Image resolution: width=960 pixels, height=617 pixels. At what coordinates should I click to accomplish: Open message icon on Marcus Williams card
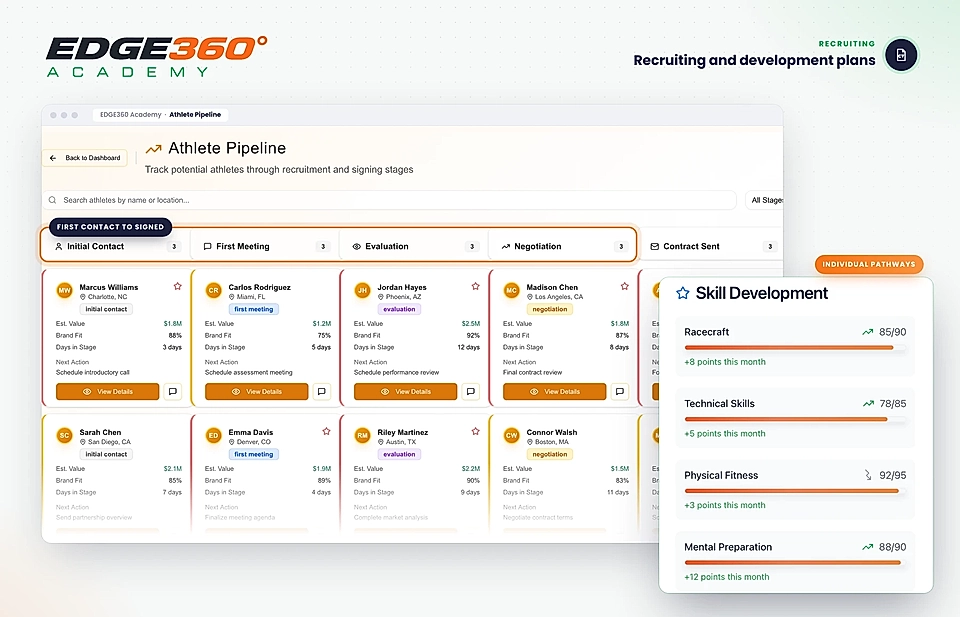173,392
